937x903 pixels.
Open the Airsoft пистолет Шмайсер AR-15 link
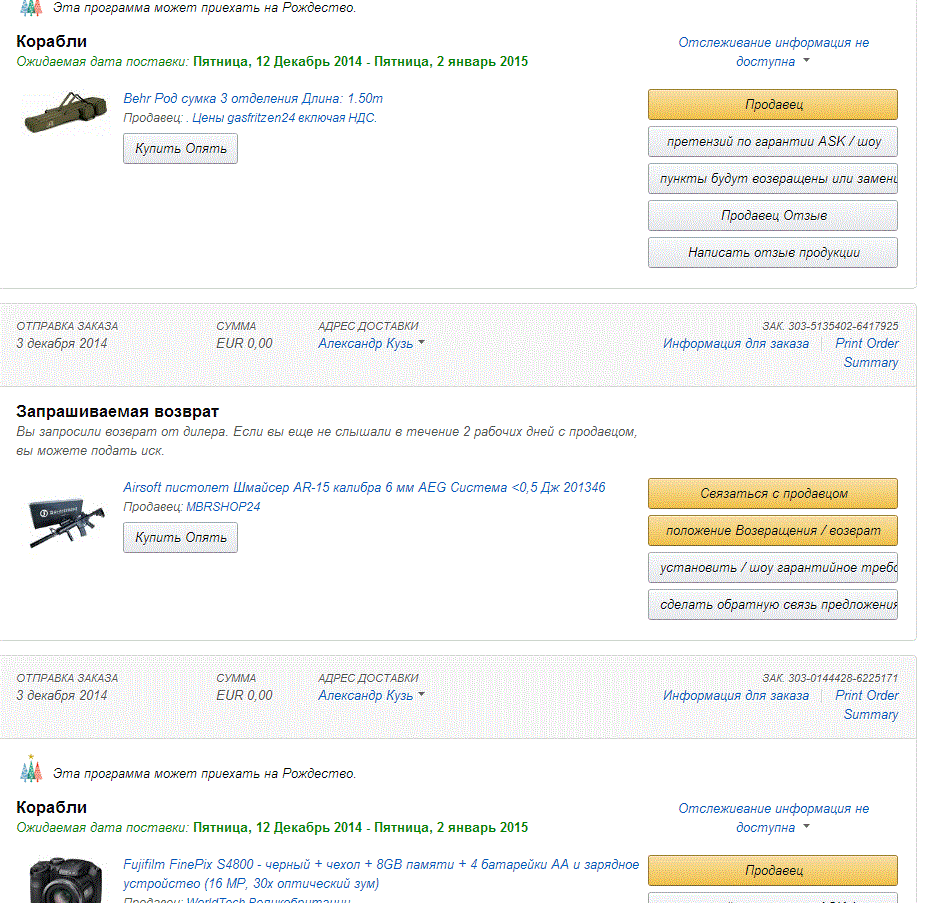point(364,488)
